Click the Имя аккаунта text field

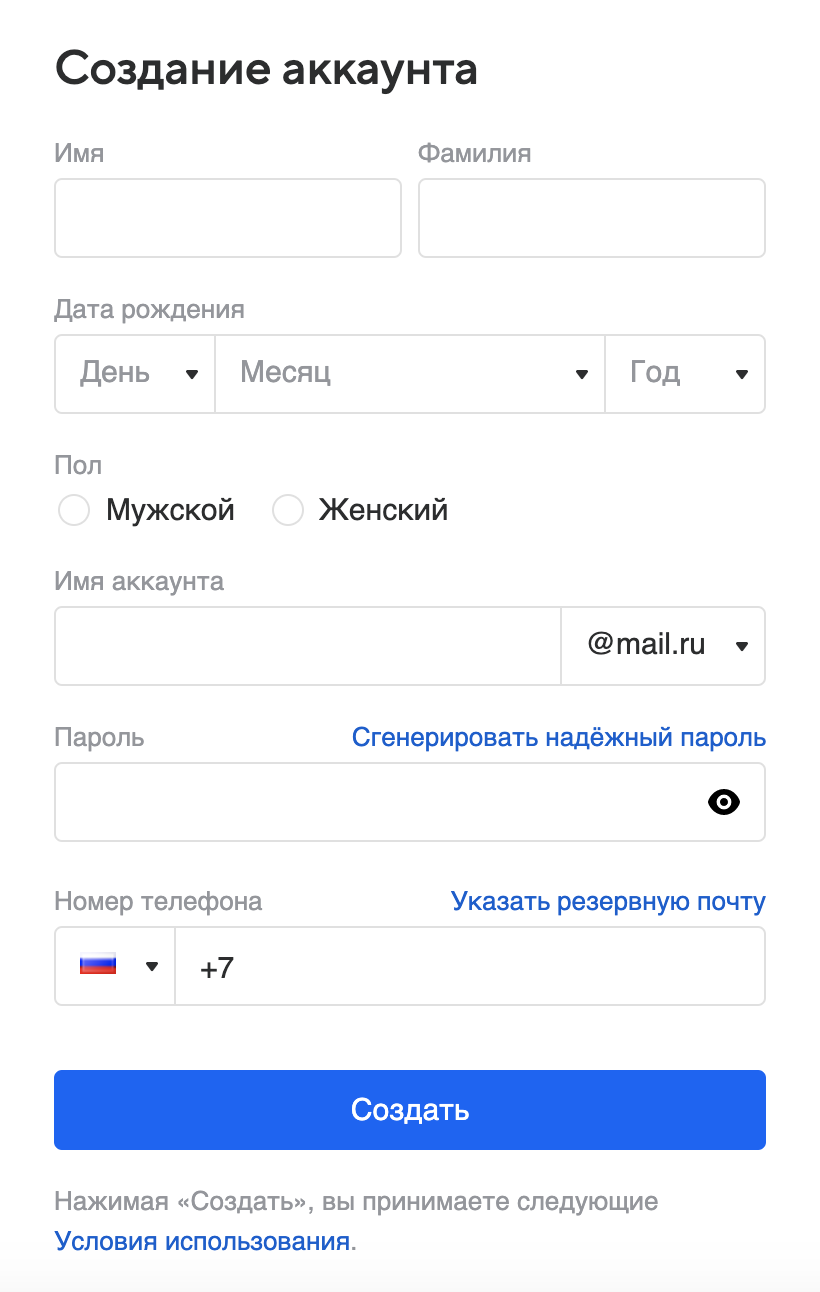(308, 646)
